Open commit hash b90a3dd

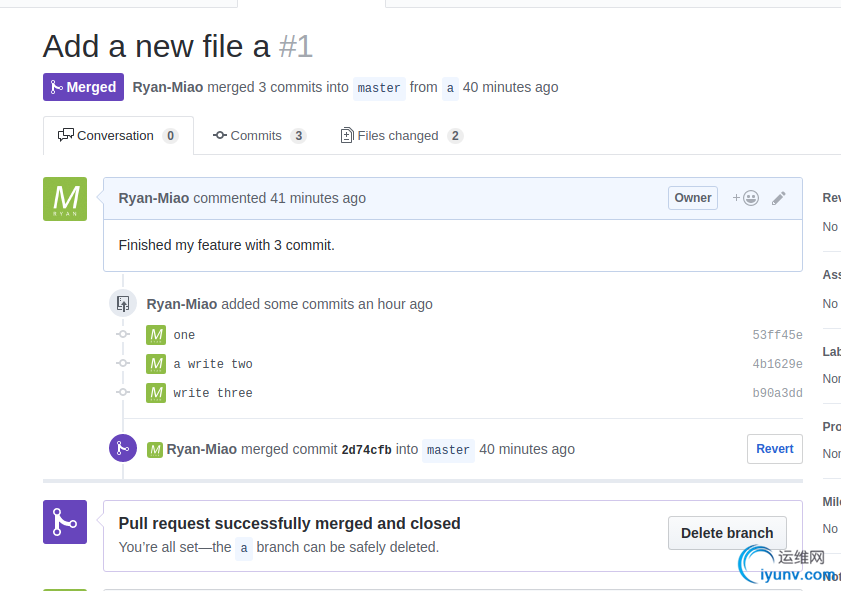pos(777,393)
